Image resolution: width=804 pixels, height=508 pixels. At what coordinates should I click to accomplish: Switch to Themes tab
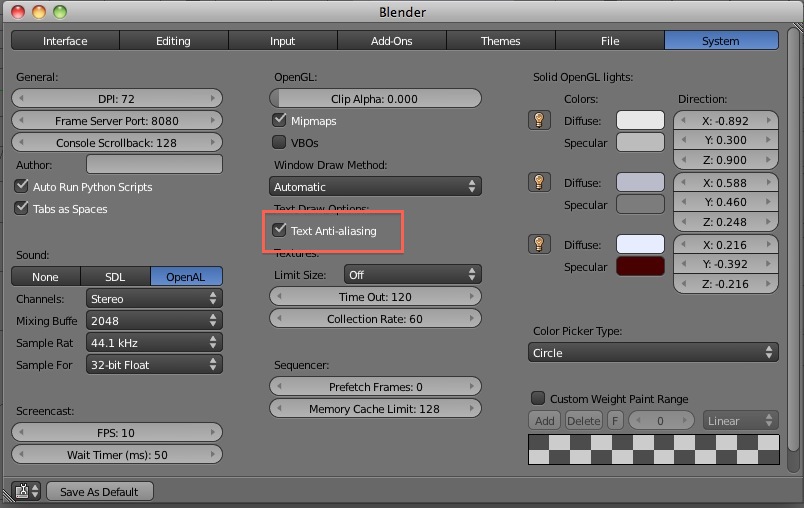click(500, 40)
